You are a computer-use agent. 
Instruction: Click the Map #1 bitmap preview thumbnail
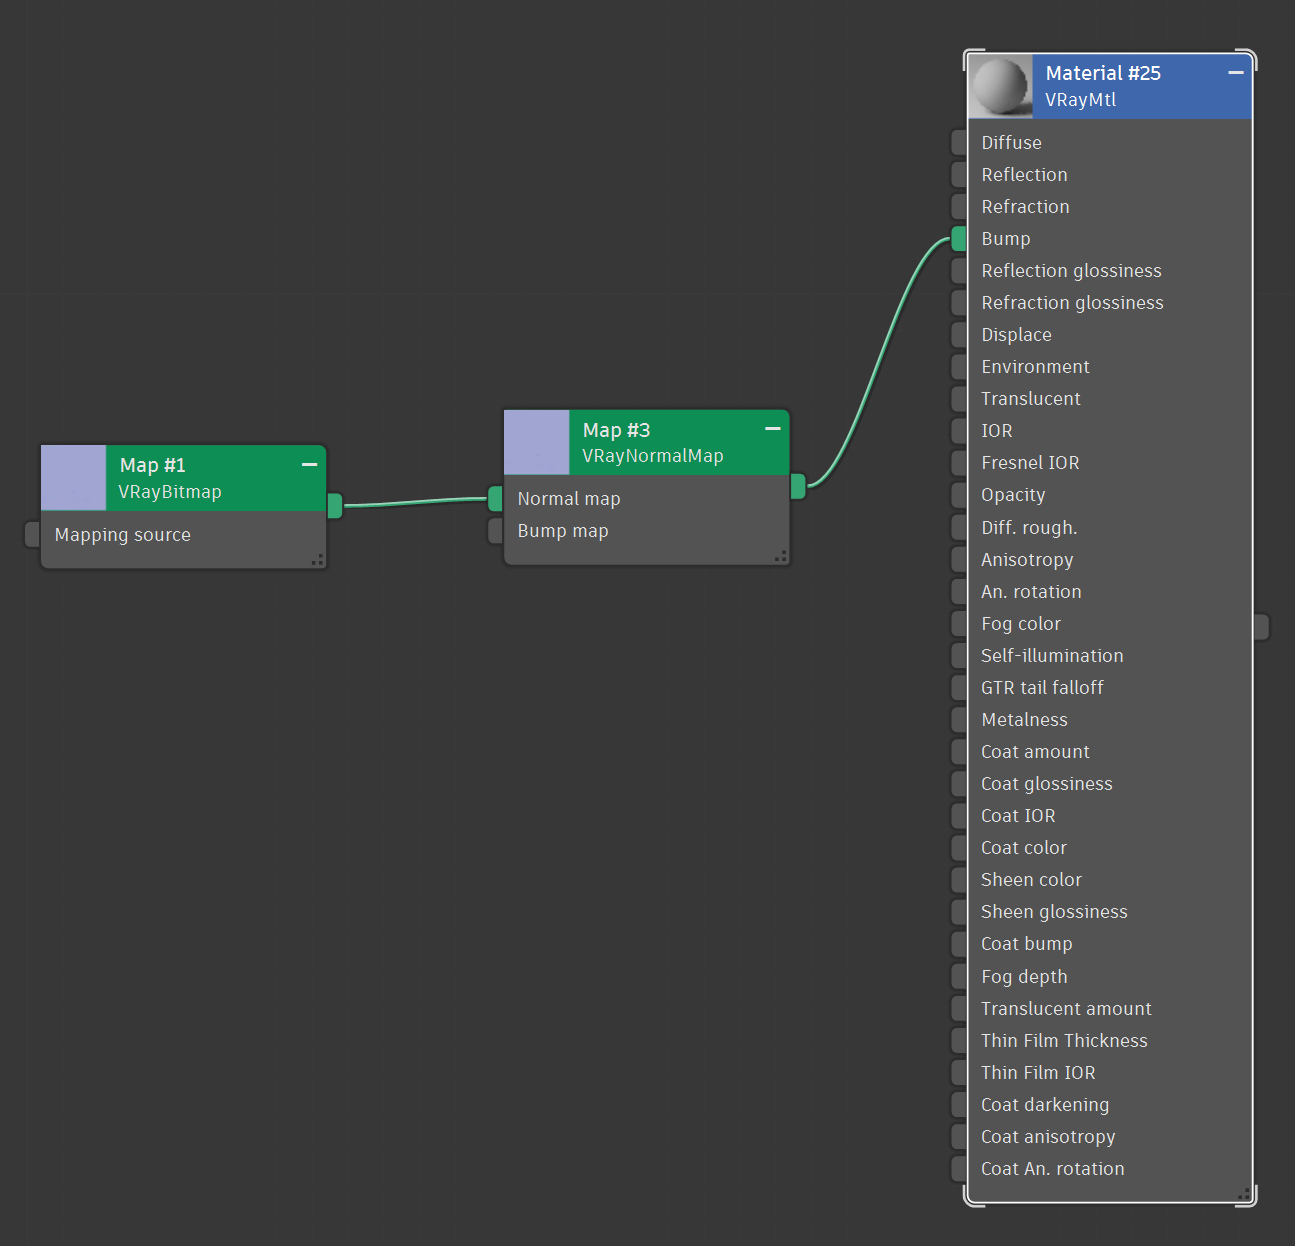[74, 478]
